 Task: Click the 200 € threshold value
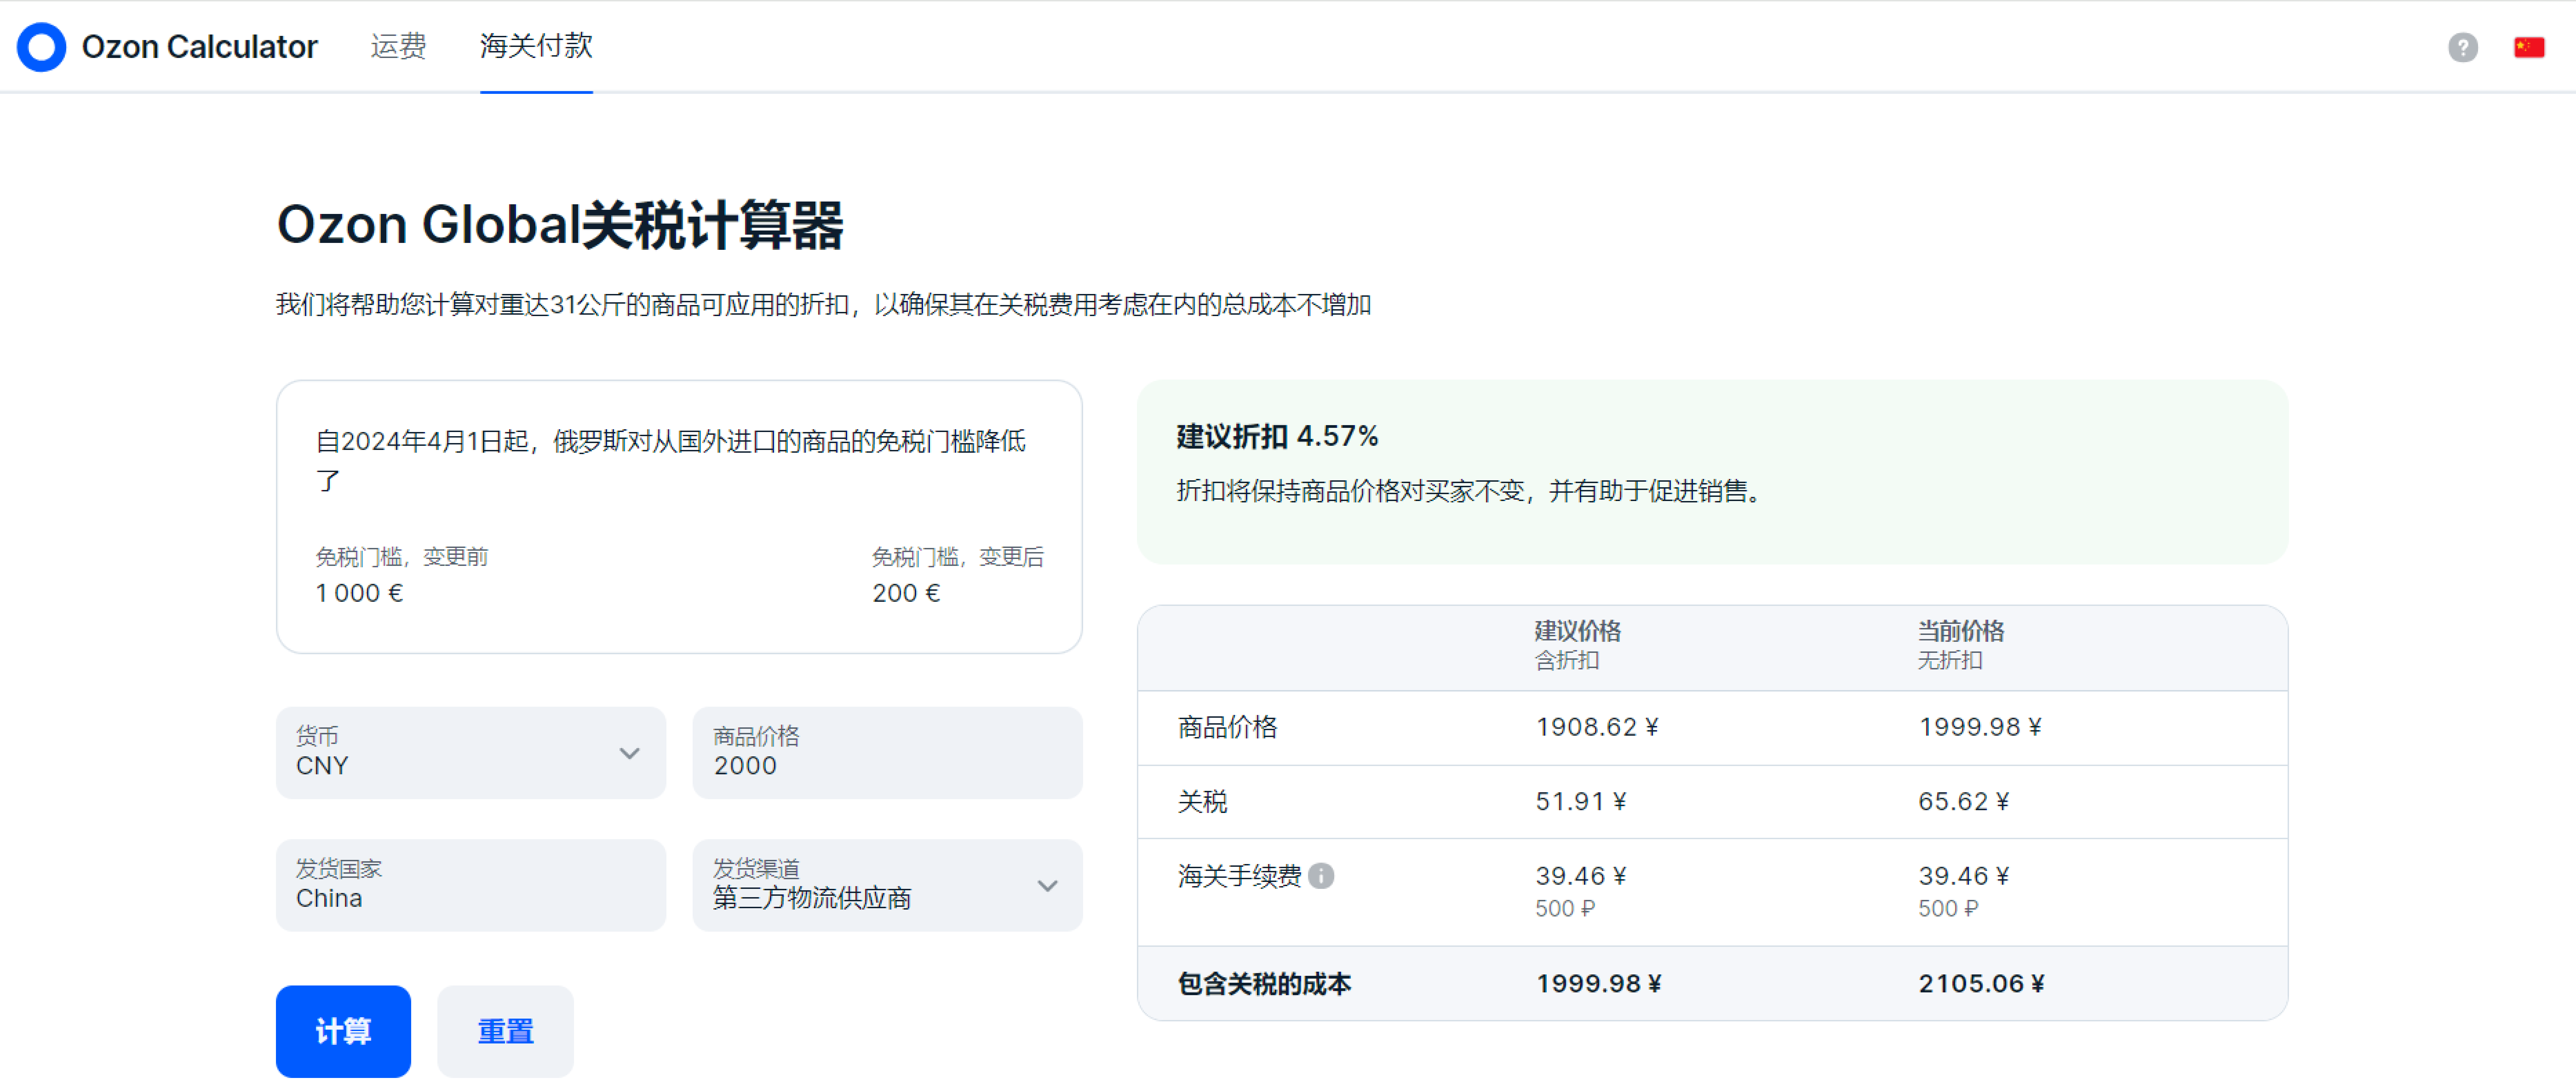(906, 593)
